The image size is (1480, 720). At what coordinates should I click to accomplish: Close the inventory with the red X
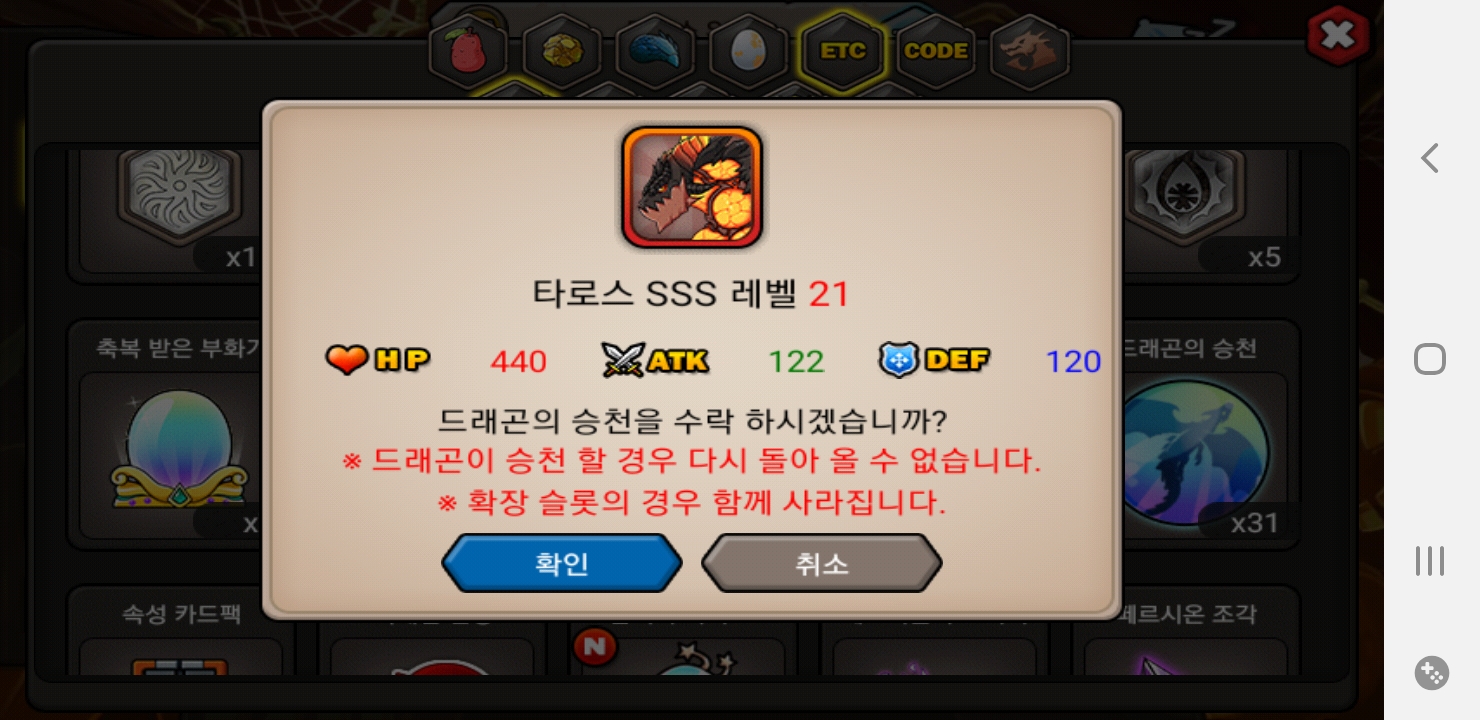[1338, 37]
